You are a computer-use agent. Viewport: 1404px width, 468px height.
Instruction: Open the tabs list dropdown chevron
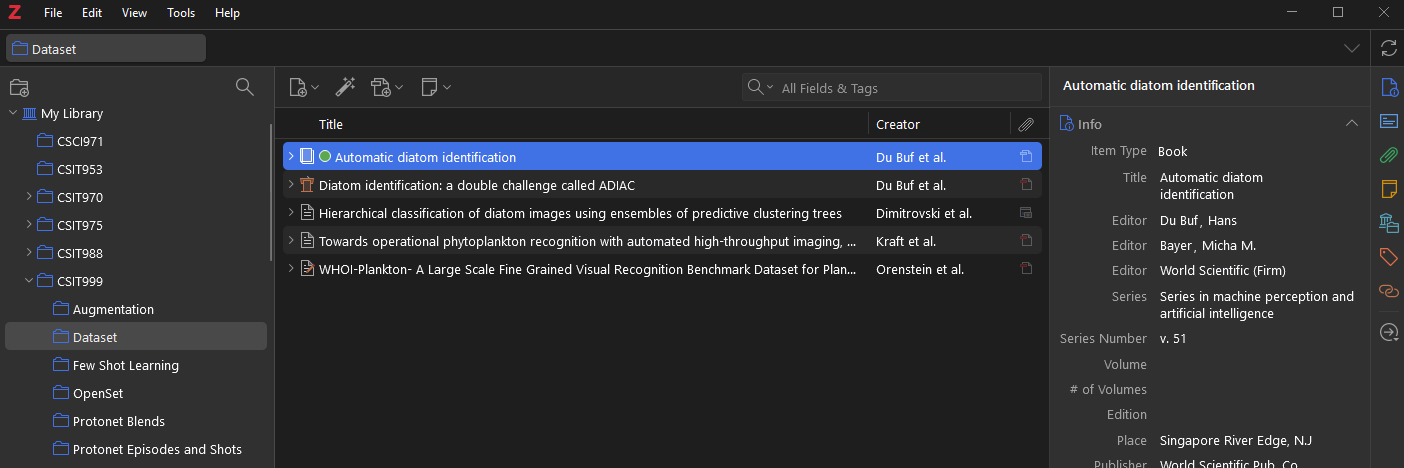tap(1352, 48)
